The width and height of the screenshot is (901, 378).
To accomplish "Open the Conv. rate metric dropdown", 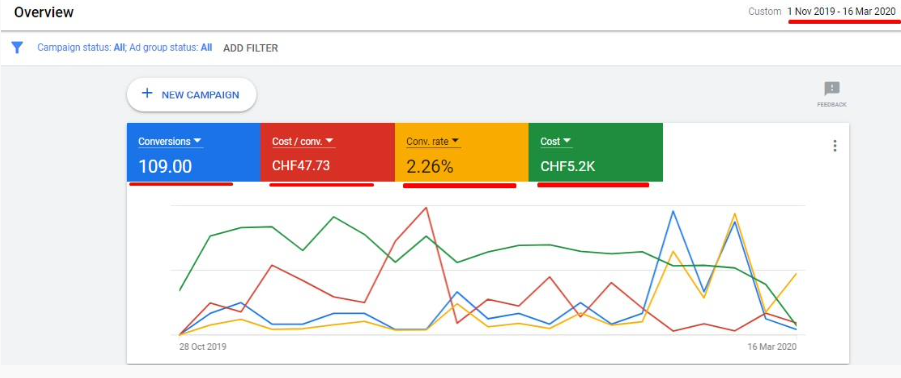I will pos(455,141).
